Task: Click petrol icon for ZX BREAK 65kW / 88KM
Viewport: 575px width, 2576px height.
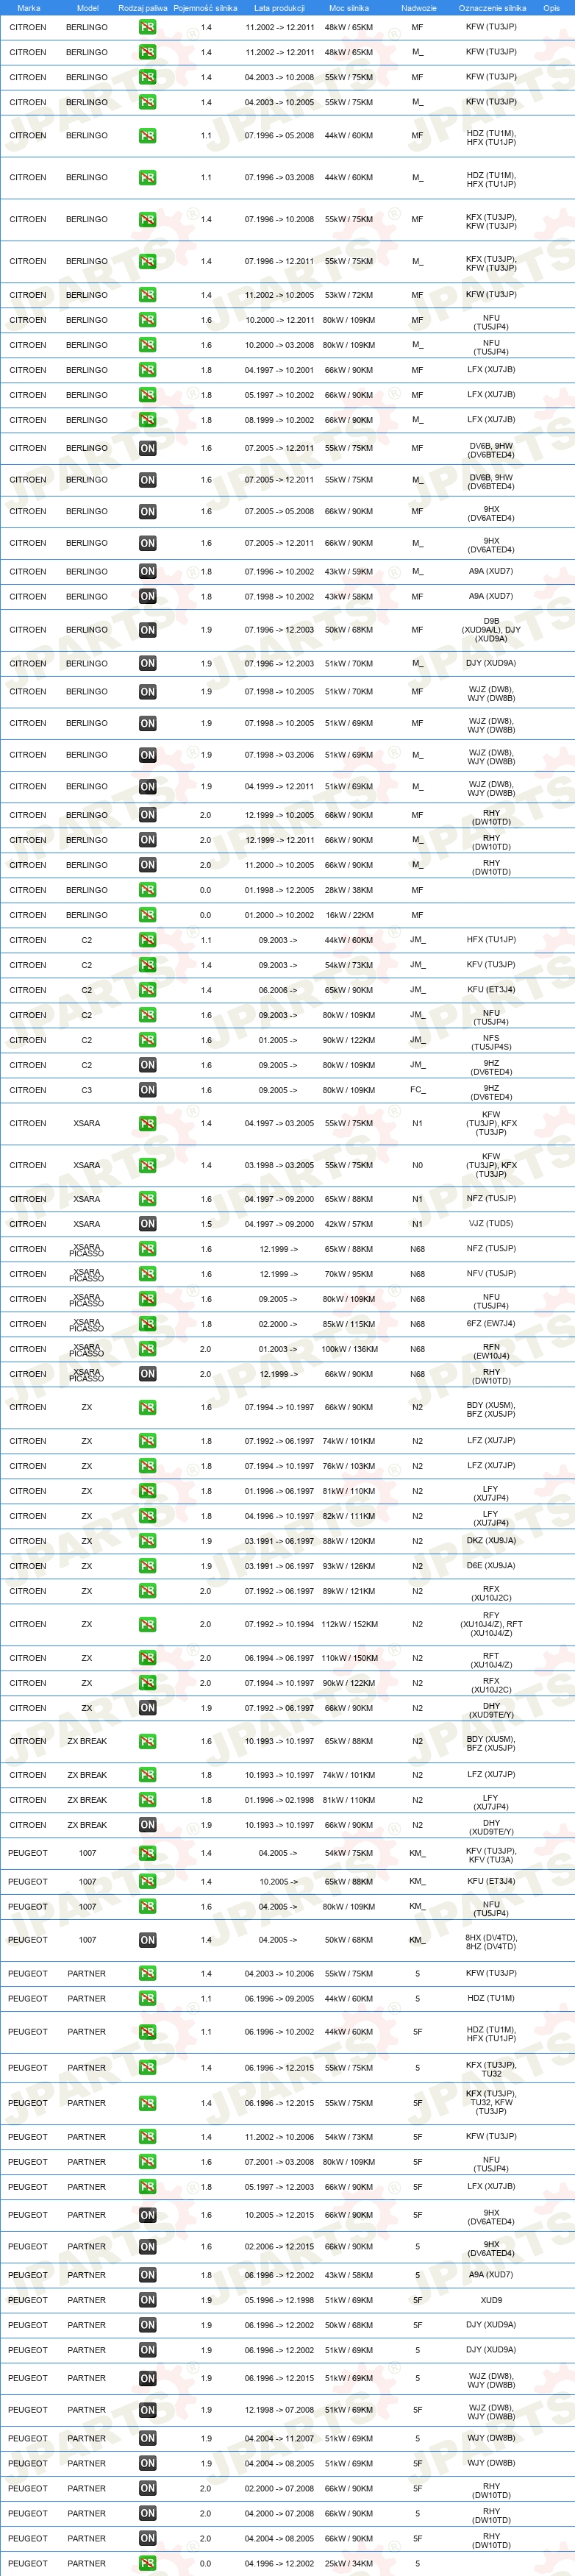Action: click(147, 1741)
